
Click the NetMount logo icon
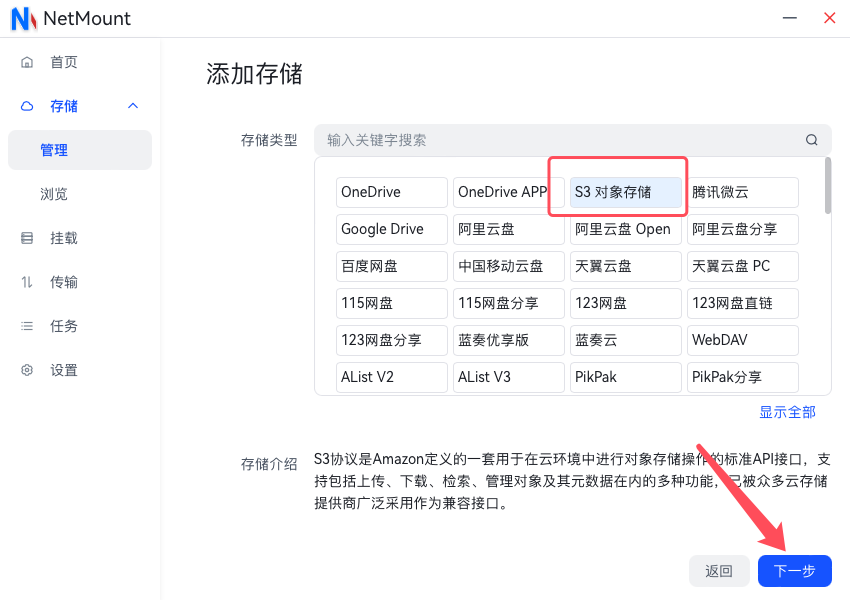(x=24, y=18)
